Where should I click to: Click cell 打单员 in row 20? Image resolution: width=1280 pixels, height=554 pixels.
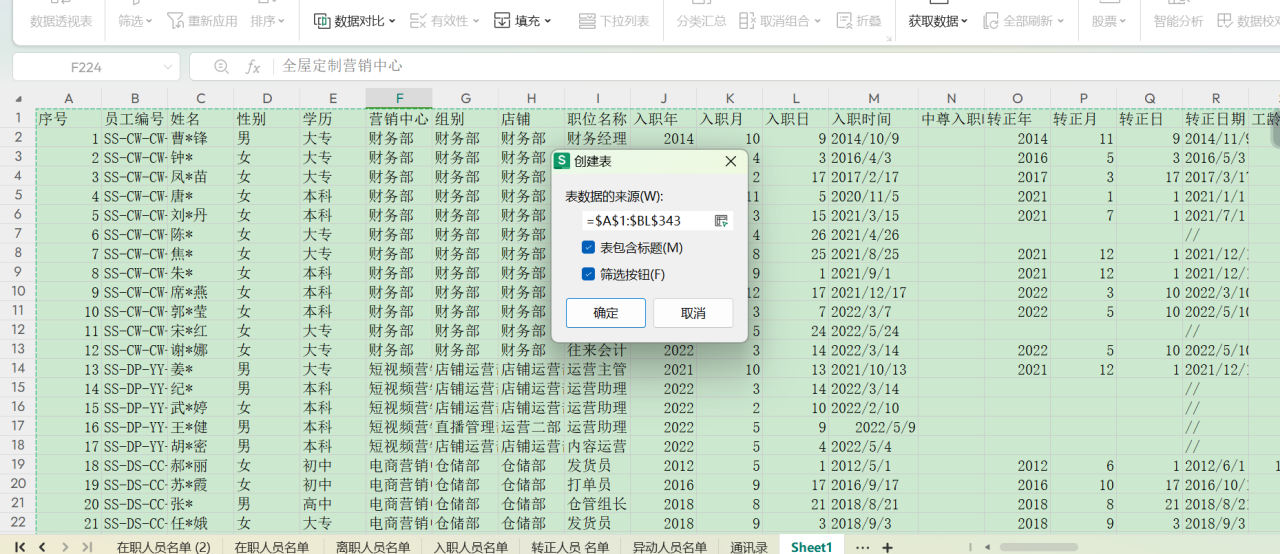597,485
